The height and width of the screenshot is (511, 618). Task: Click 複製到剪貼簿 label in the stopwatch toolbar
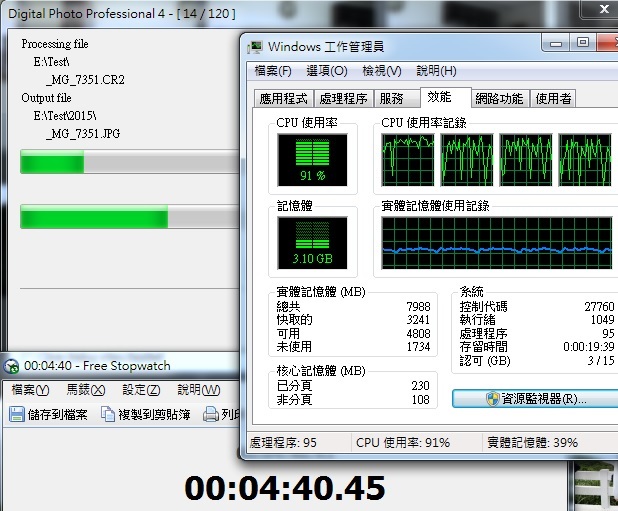pos(154,414)
